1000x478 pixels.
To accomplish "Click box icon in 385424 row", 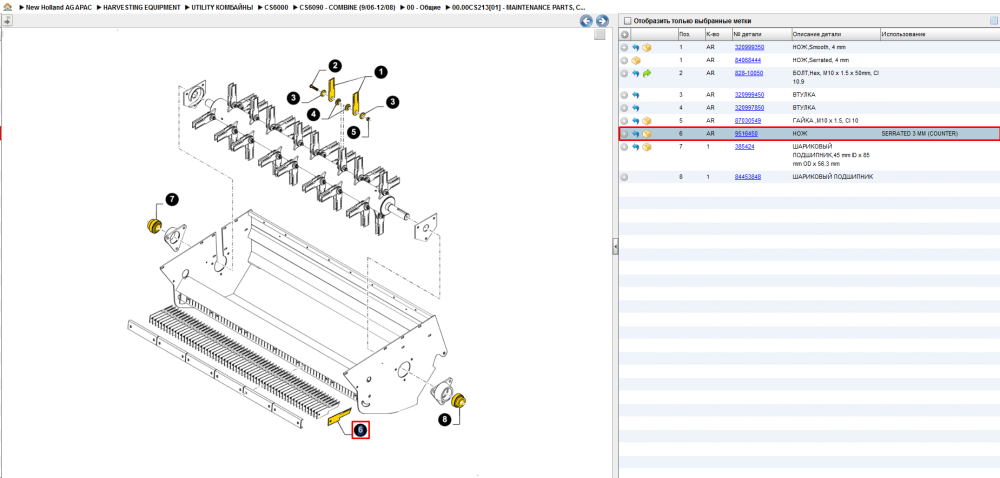I will pyautogui.click(x=647, y=147).
